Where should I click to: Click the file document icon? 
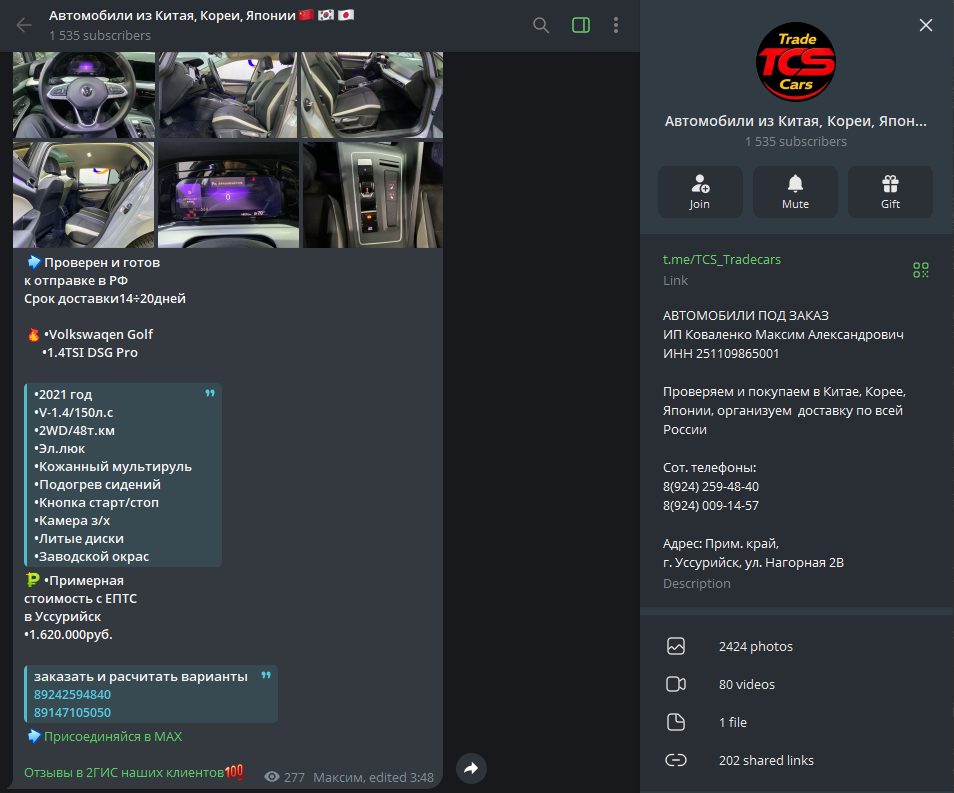click(676, 722)
